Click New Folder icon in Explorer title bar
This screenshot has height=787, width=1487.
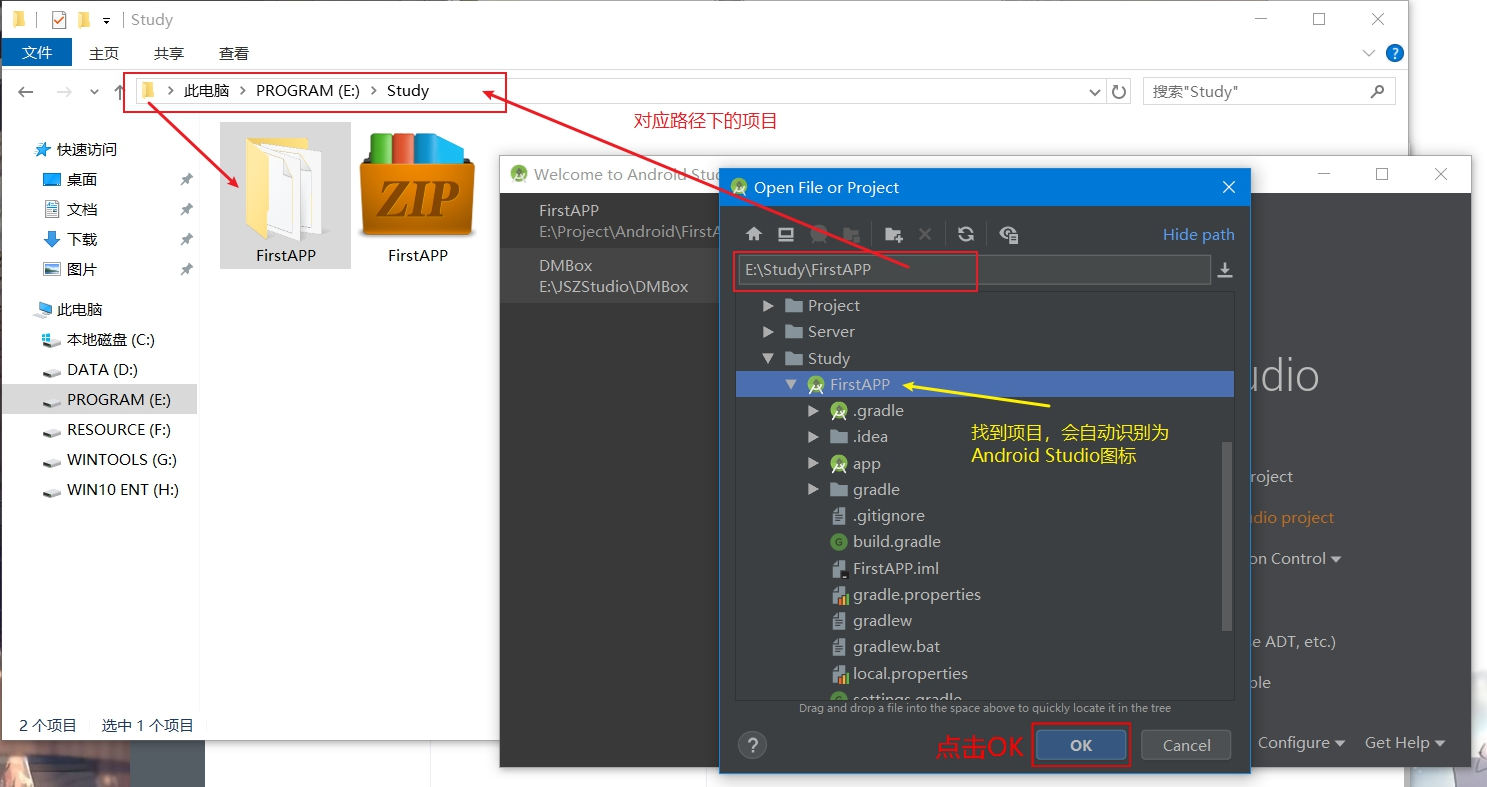[84, 19]
